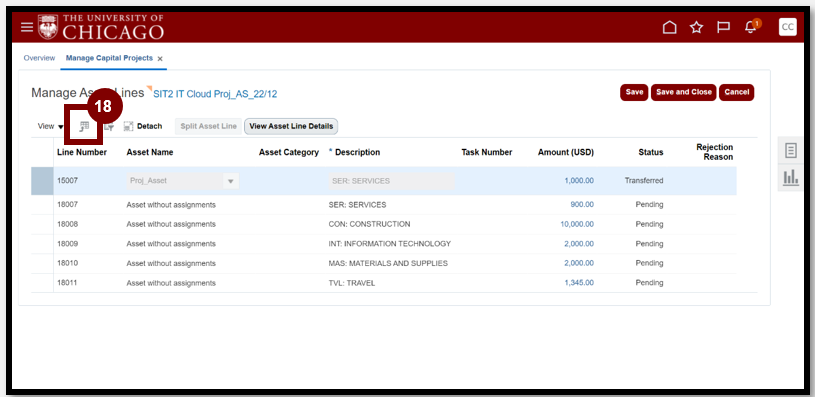Click the Split Asset Line button
815x397 pixels.
208,126
